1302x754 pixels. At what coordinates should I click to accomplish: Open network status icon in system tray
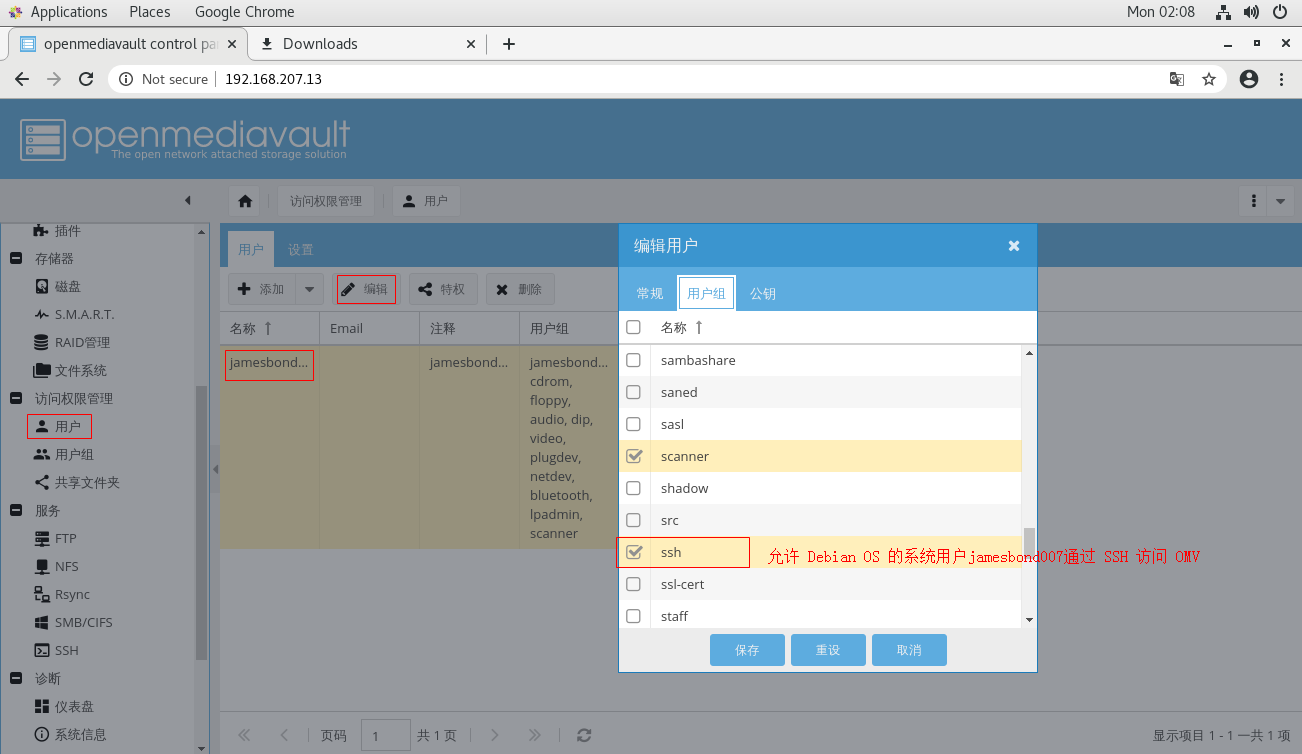(1223, 12)
